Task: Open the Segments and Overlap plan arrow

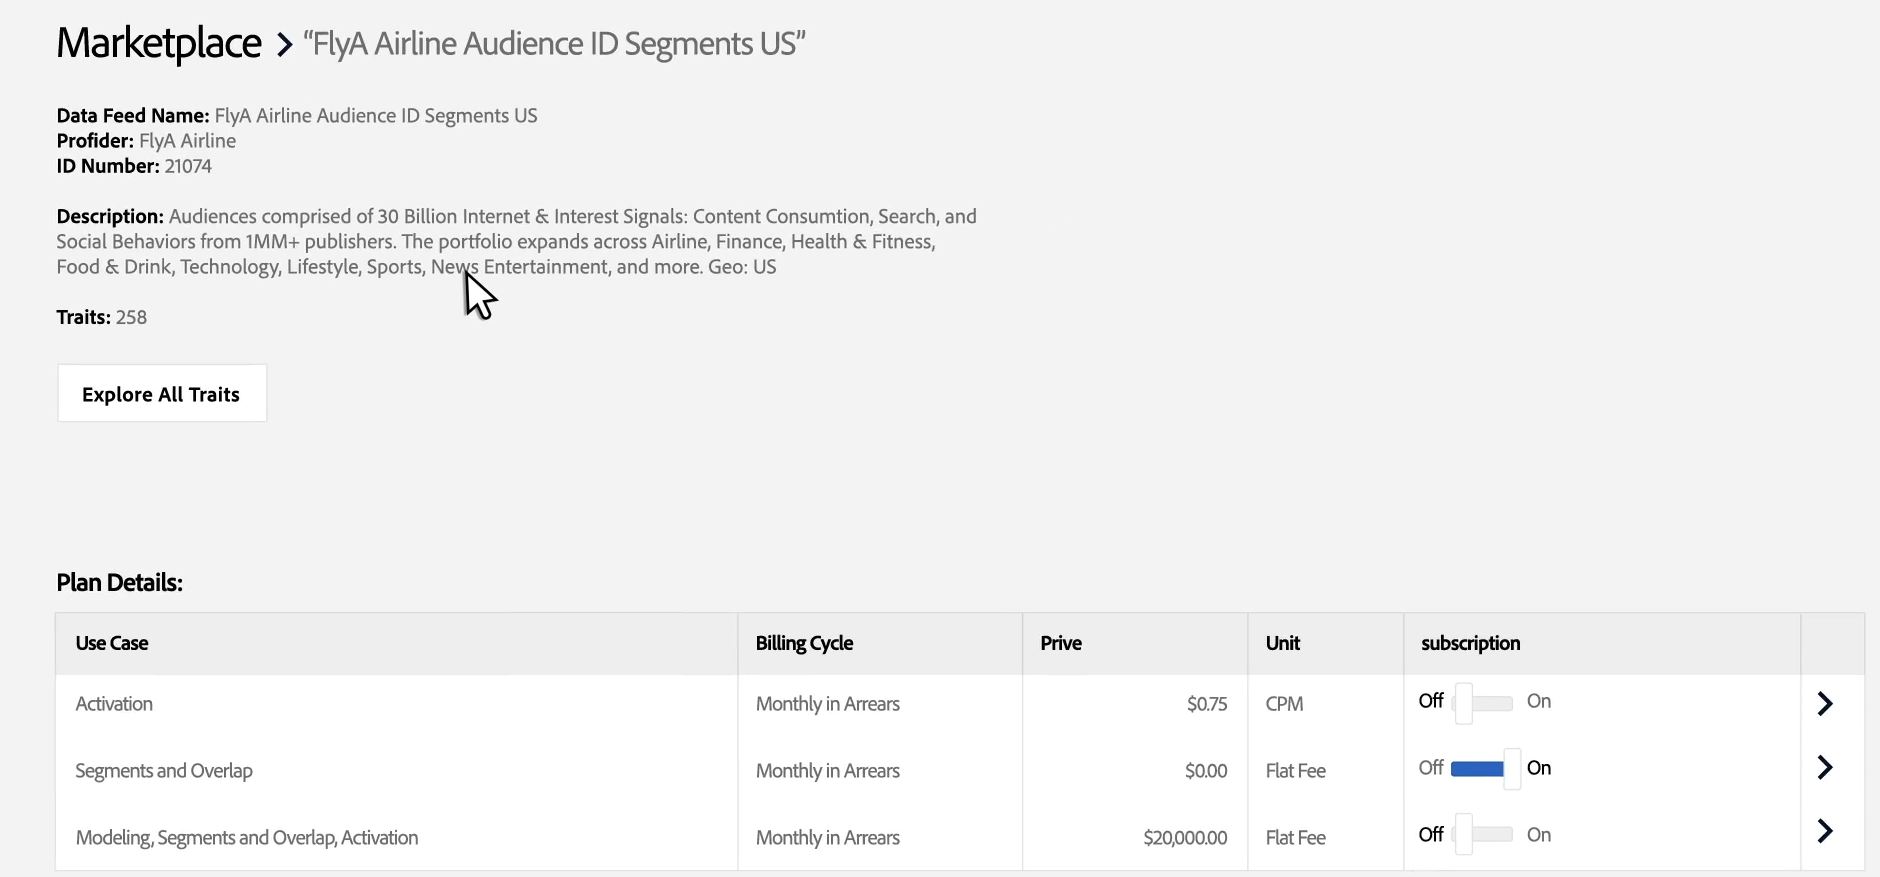Action: (x=1825, y=767)
